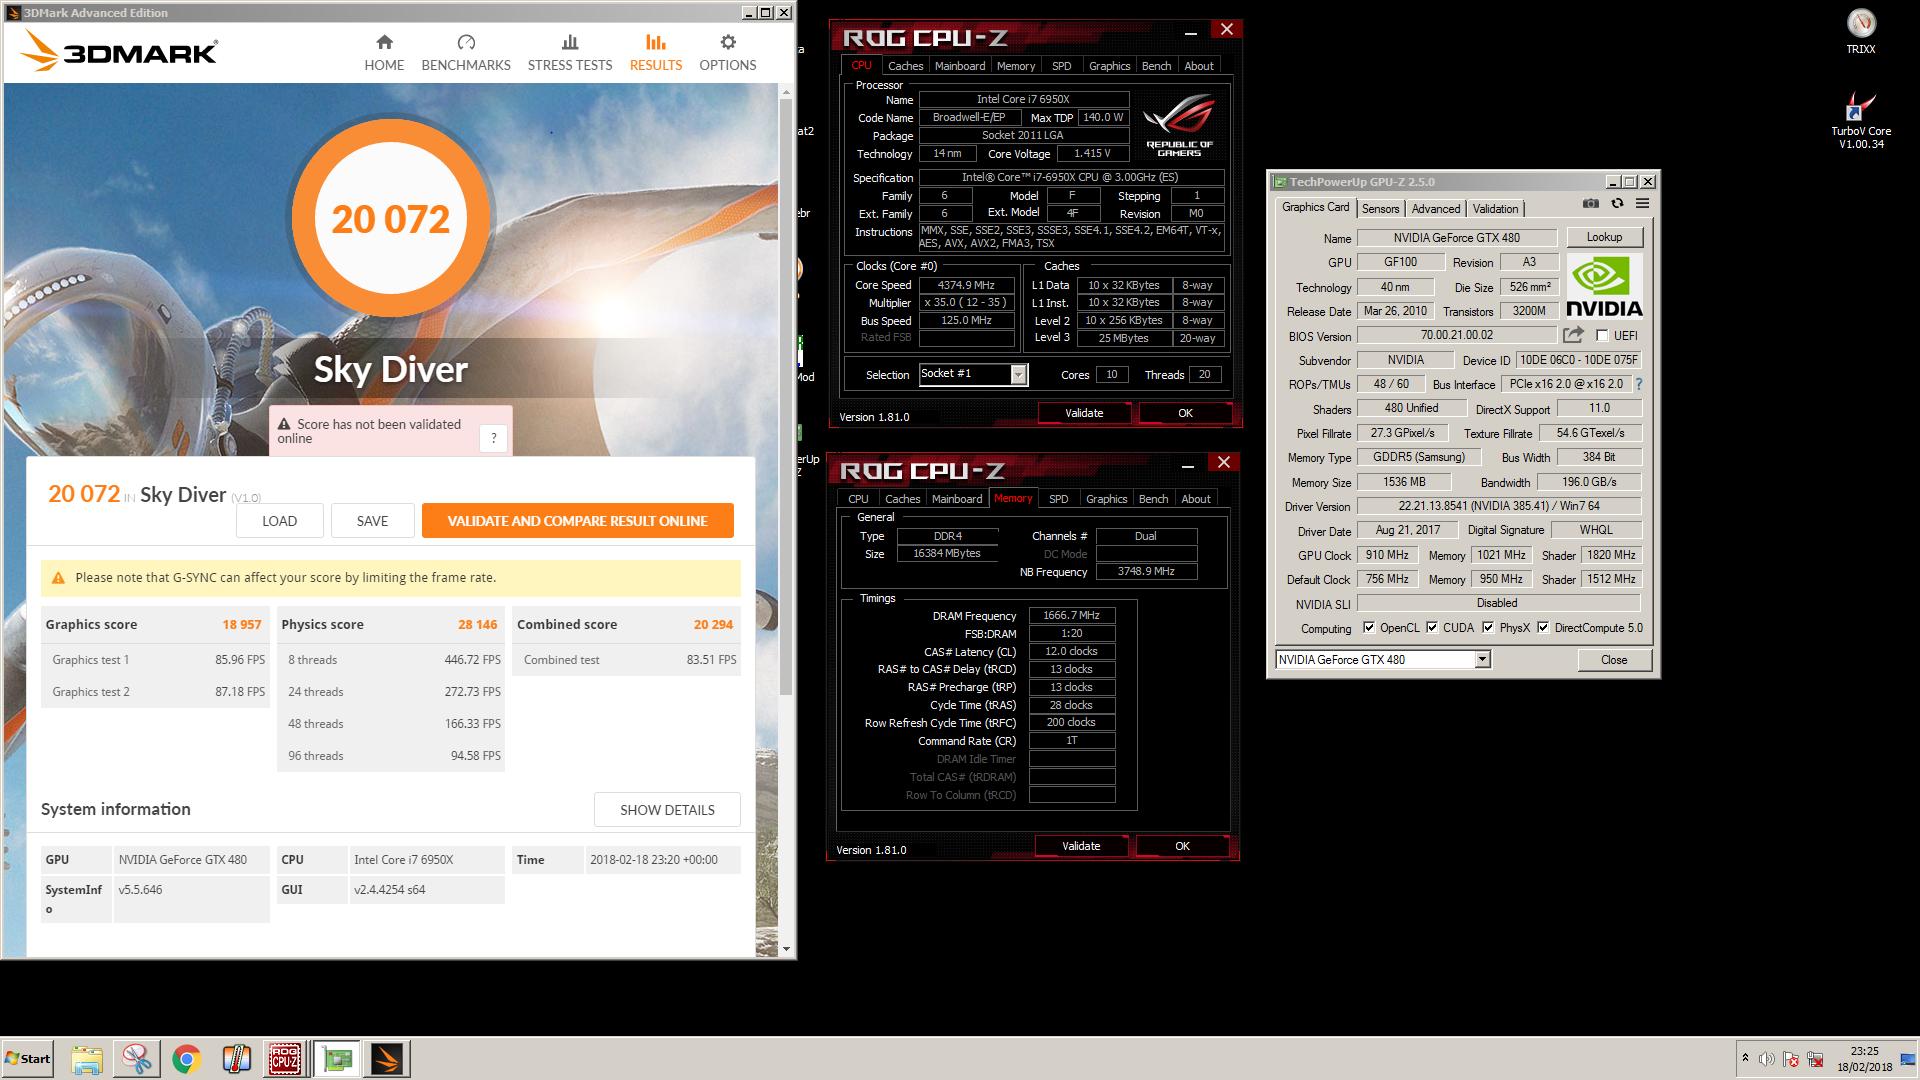Toggle the OpenCL checkbox in GPU-Z
Viewport: 1920px width, 1080px height.
click(1369, 628)
